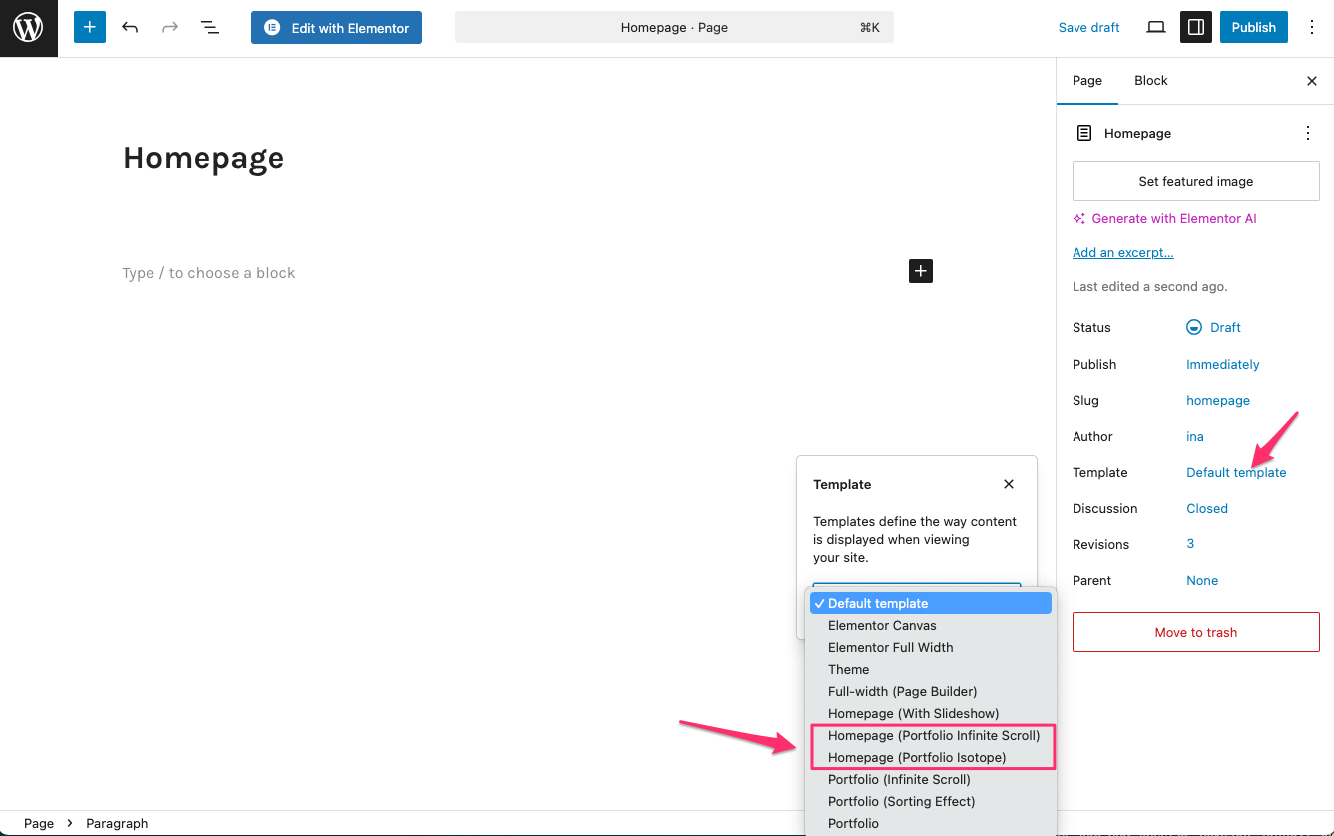The image size is (1334, 836).
Task: Open the top bar options menu
Action: (1312, 27)
